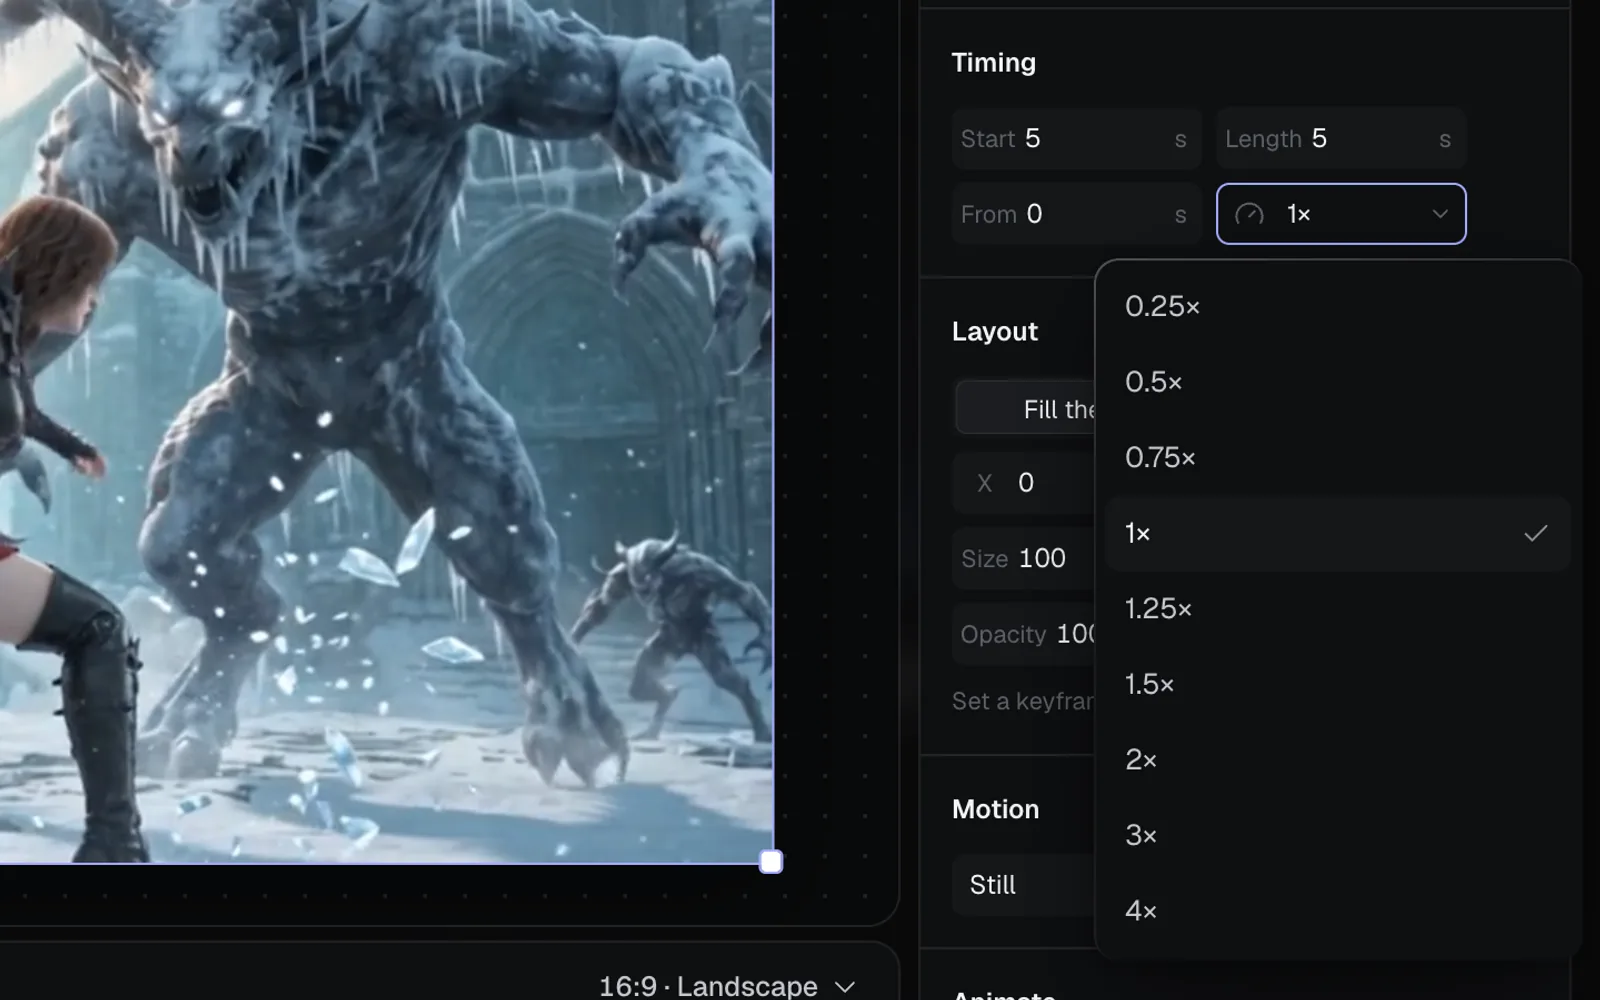Click the ice monster video preview
The width and height of the screenshot is (1600, 1000).
click(386, 430)
